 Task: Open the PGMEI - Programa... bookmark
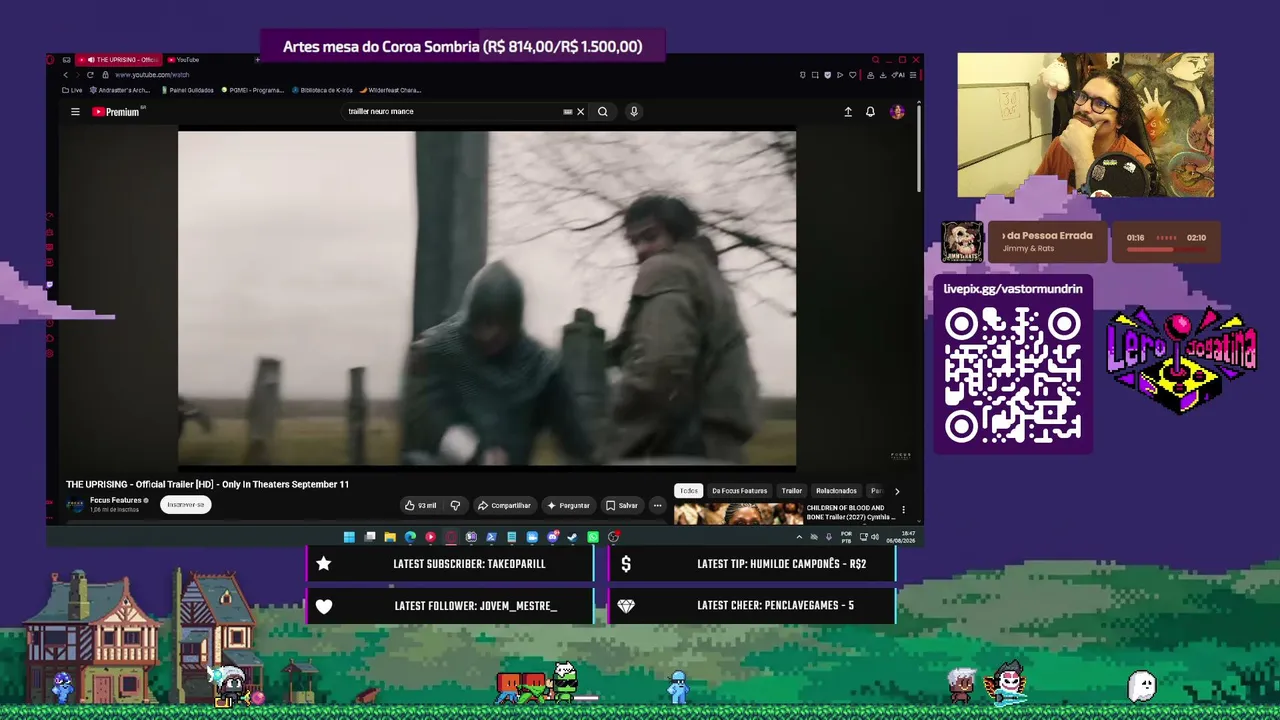[x=252, y=90]
